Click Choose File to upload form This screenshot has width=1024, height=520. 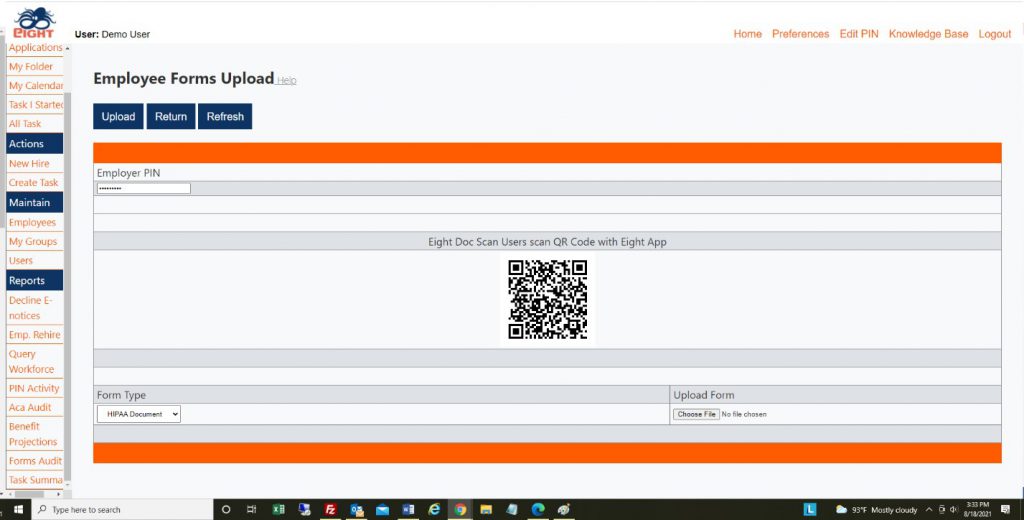coord(696,414)
